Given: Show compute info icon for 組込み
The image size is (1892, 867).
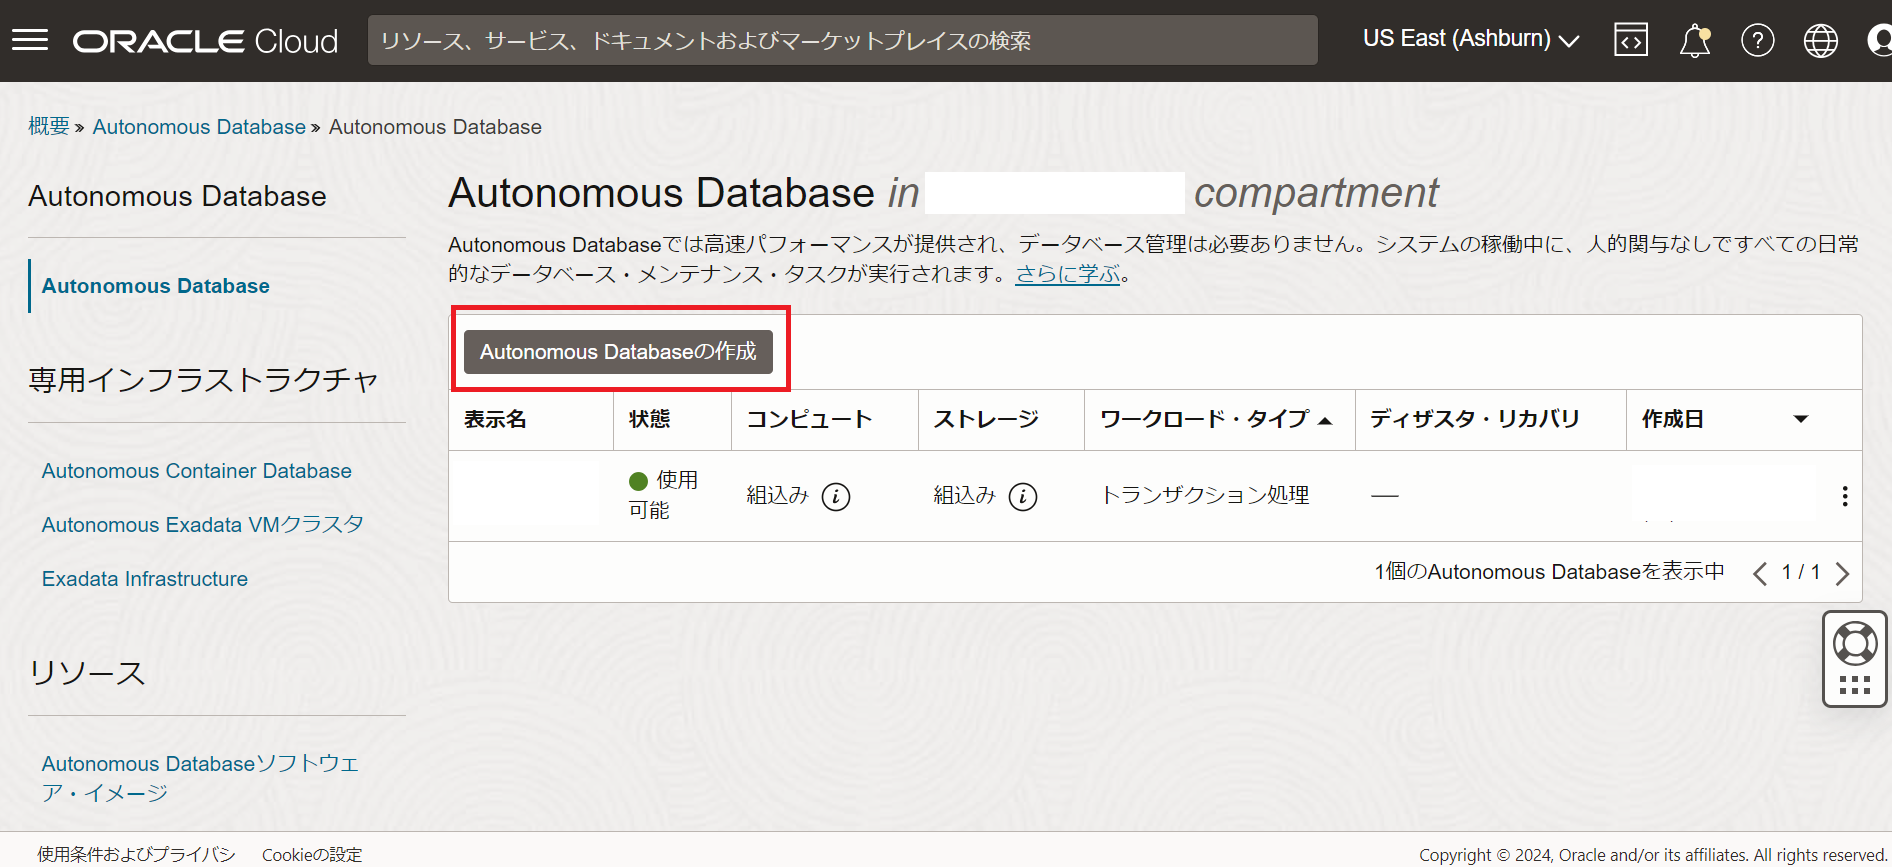Looking at the screenshot, I should (x=836, y=497).
